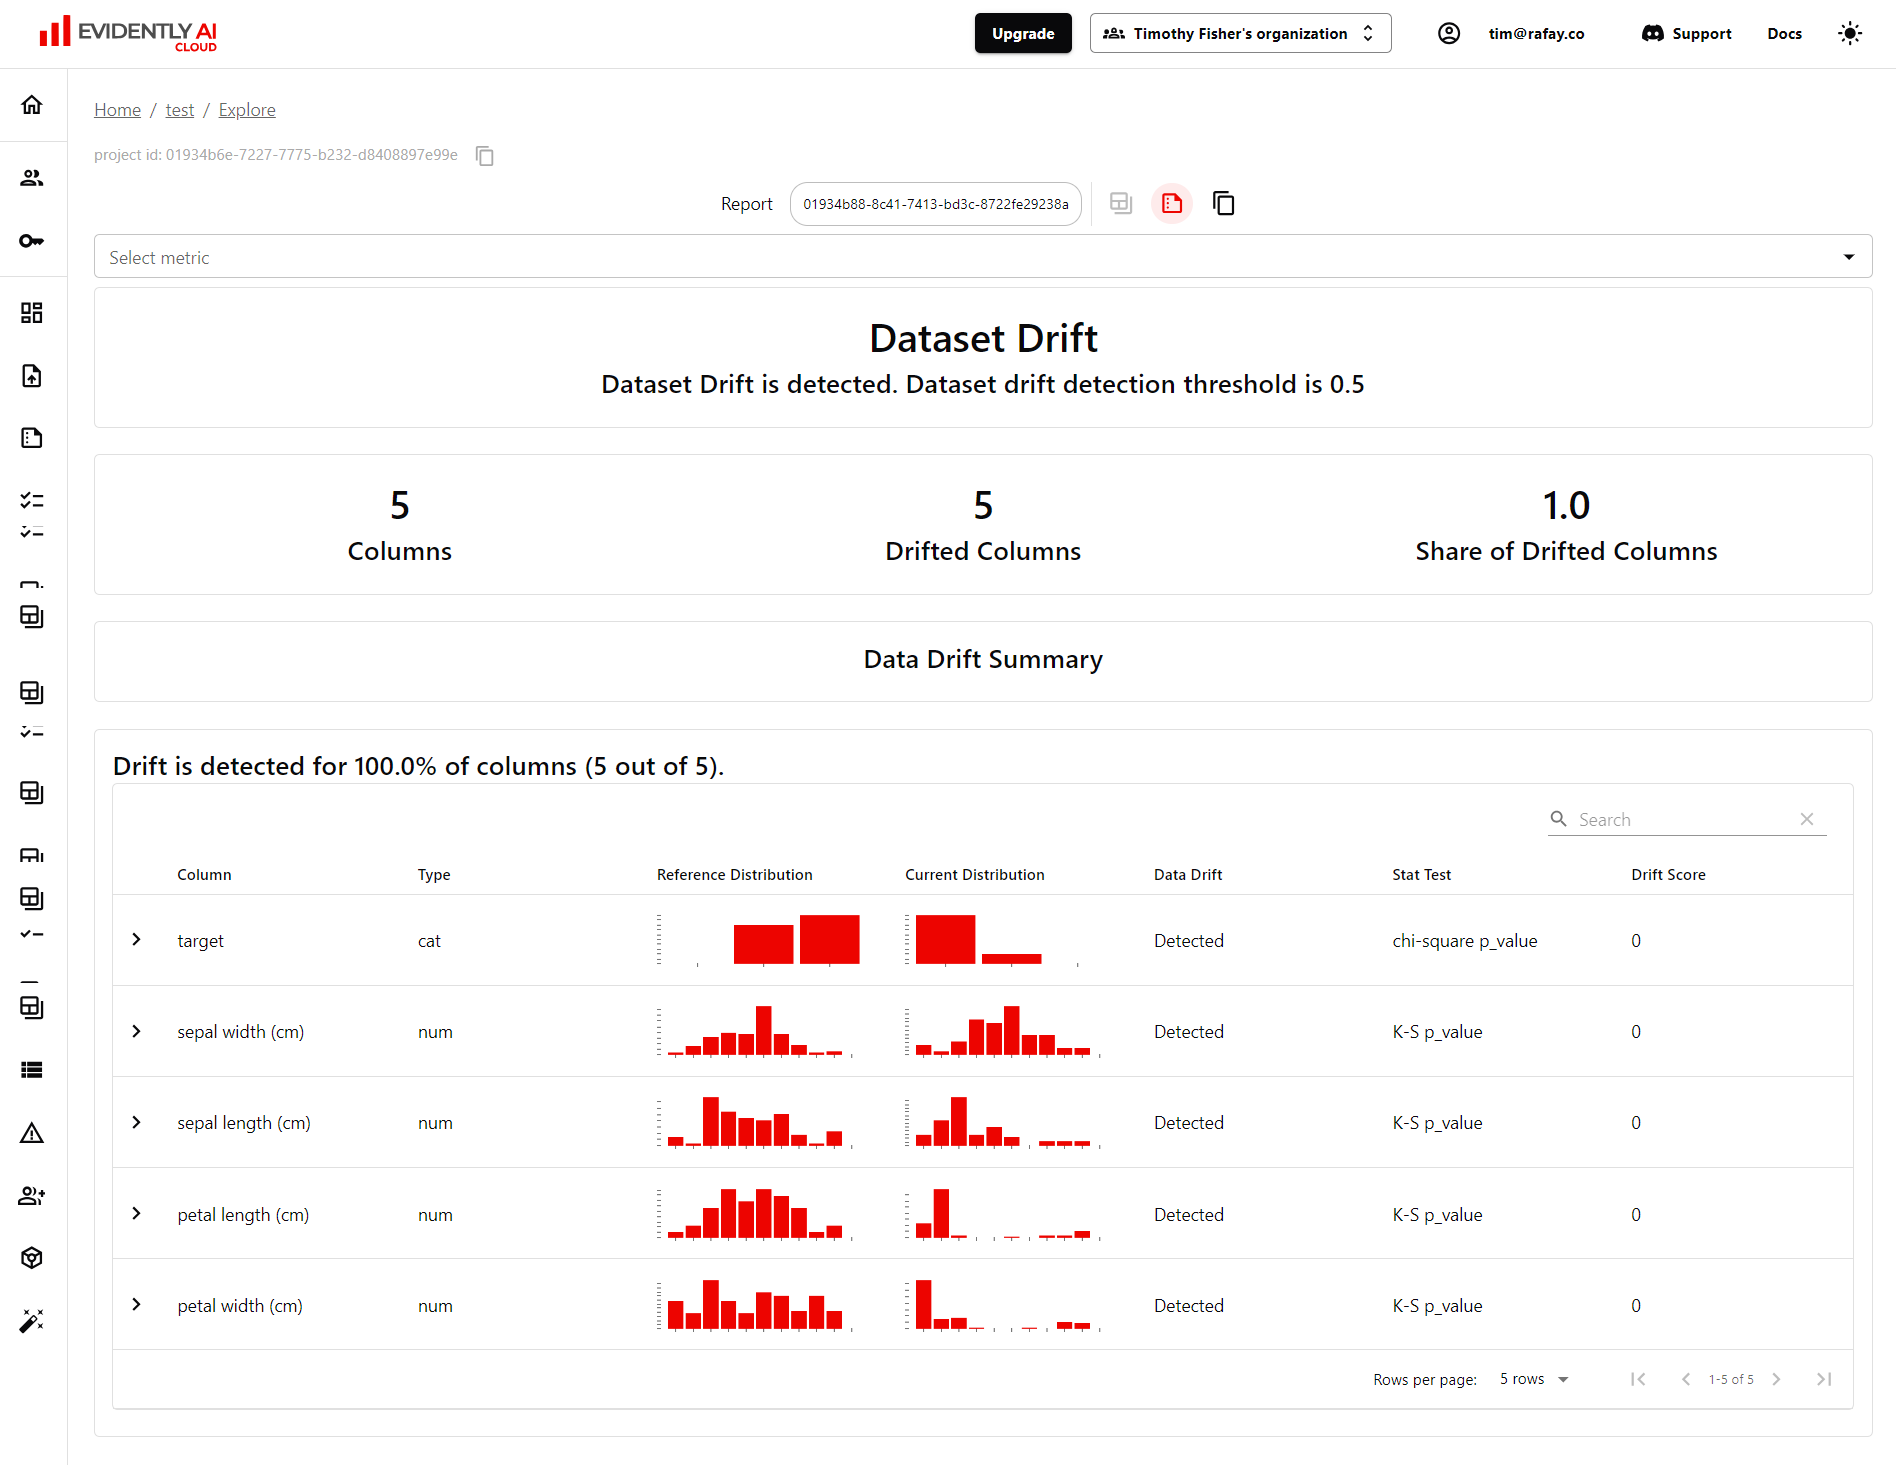
Task: Click the magic wand icon in sidebar
Action: coord(32,1321)
